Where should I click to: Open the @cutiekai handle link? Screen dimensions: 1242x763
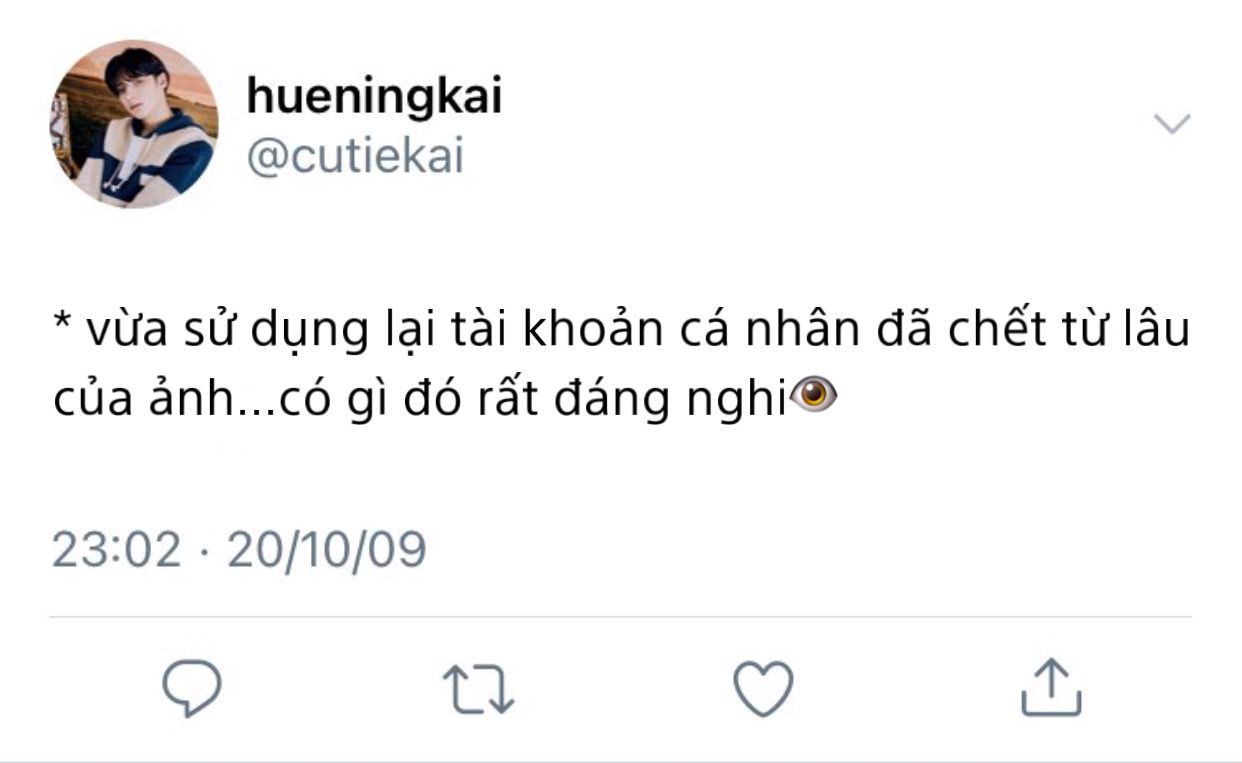355,157
